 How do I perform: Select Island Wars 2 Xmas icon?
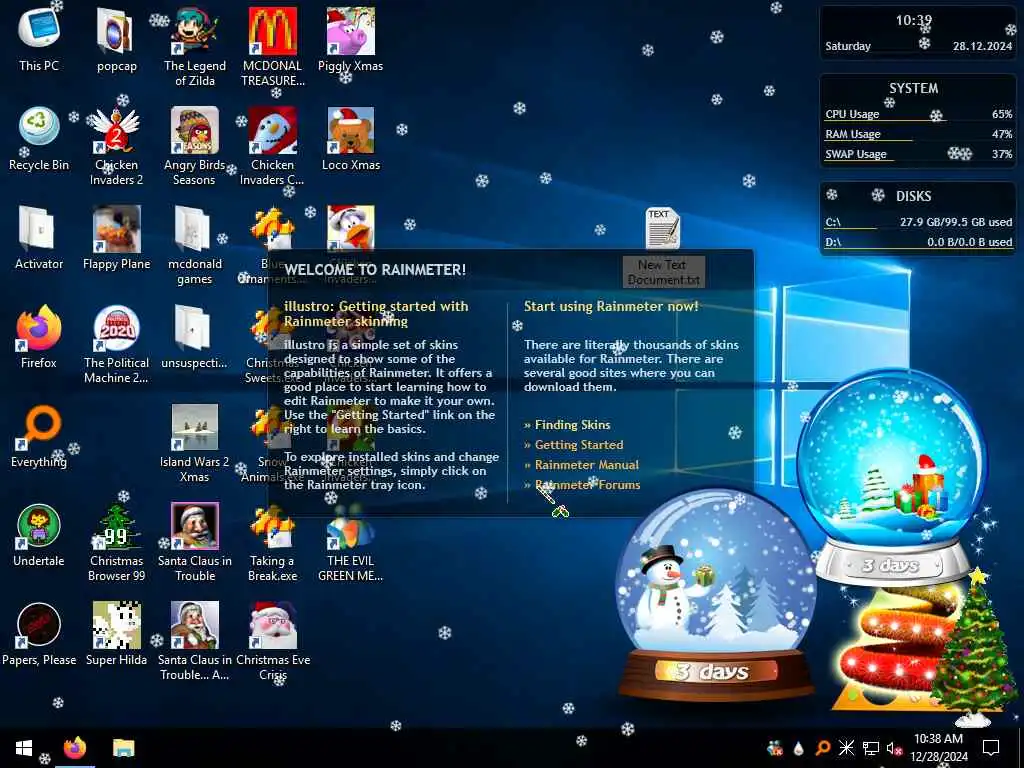pyautogui.click(x=195, y=442)
